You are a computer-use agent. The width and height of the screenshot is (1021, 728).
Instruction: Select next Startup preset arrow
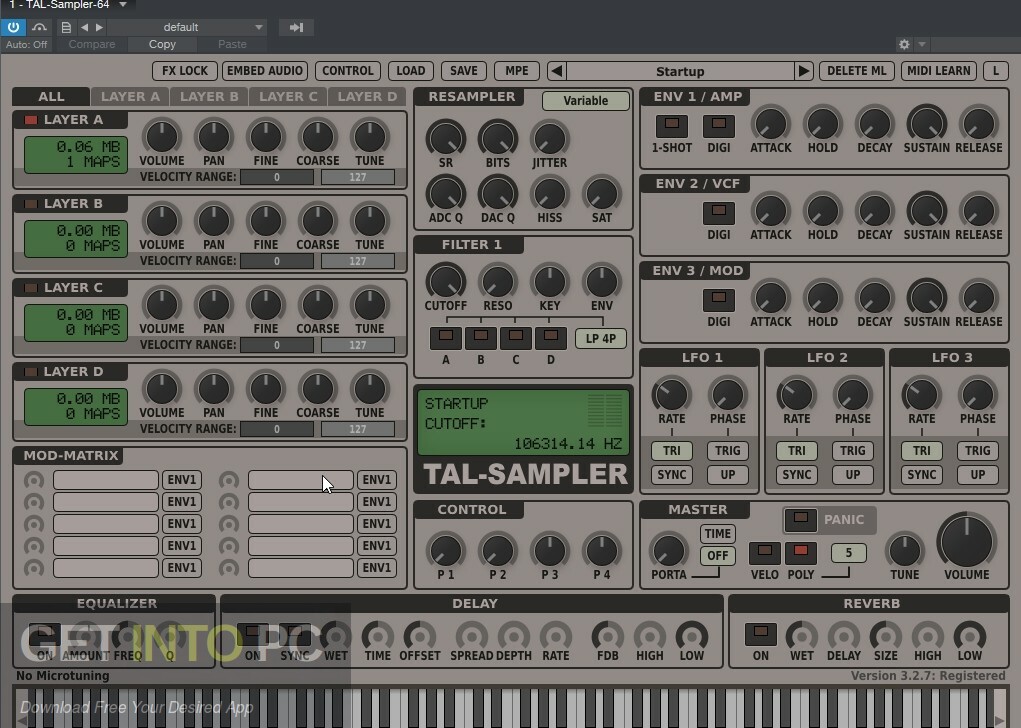(804, 71)
